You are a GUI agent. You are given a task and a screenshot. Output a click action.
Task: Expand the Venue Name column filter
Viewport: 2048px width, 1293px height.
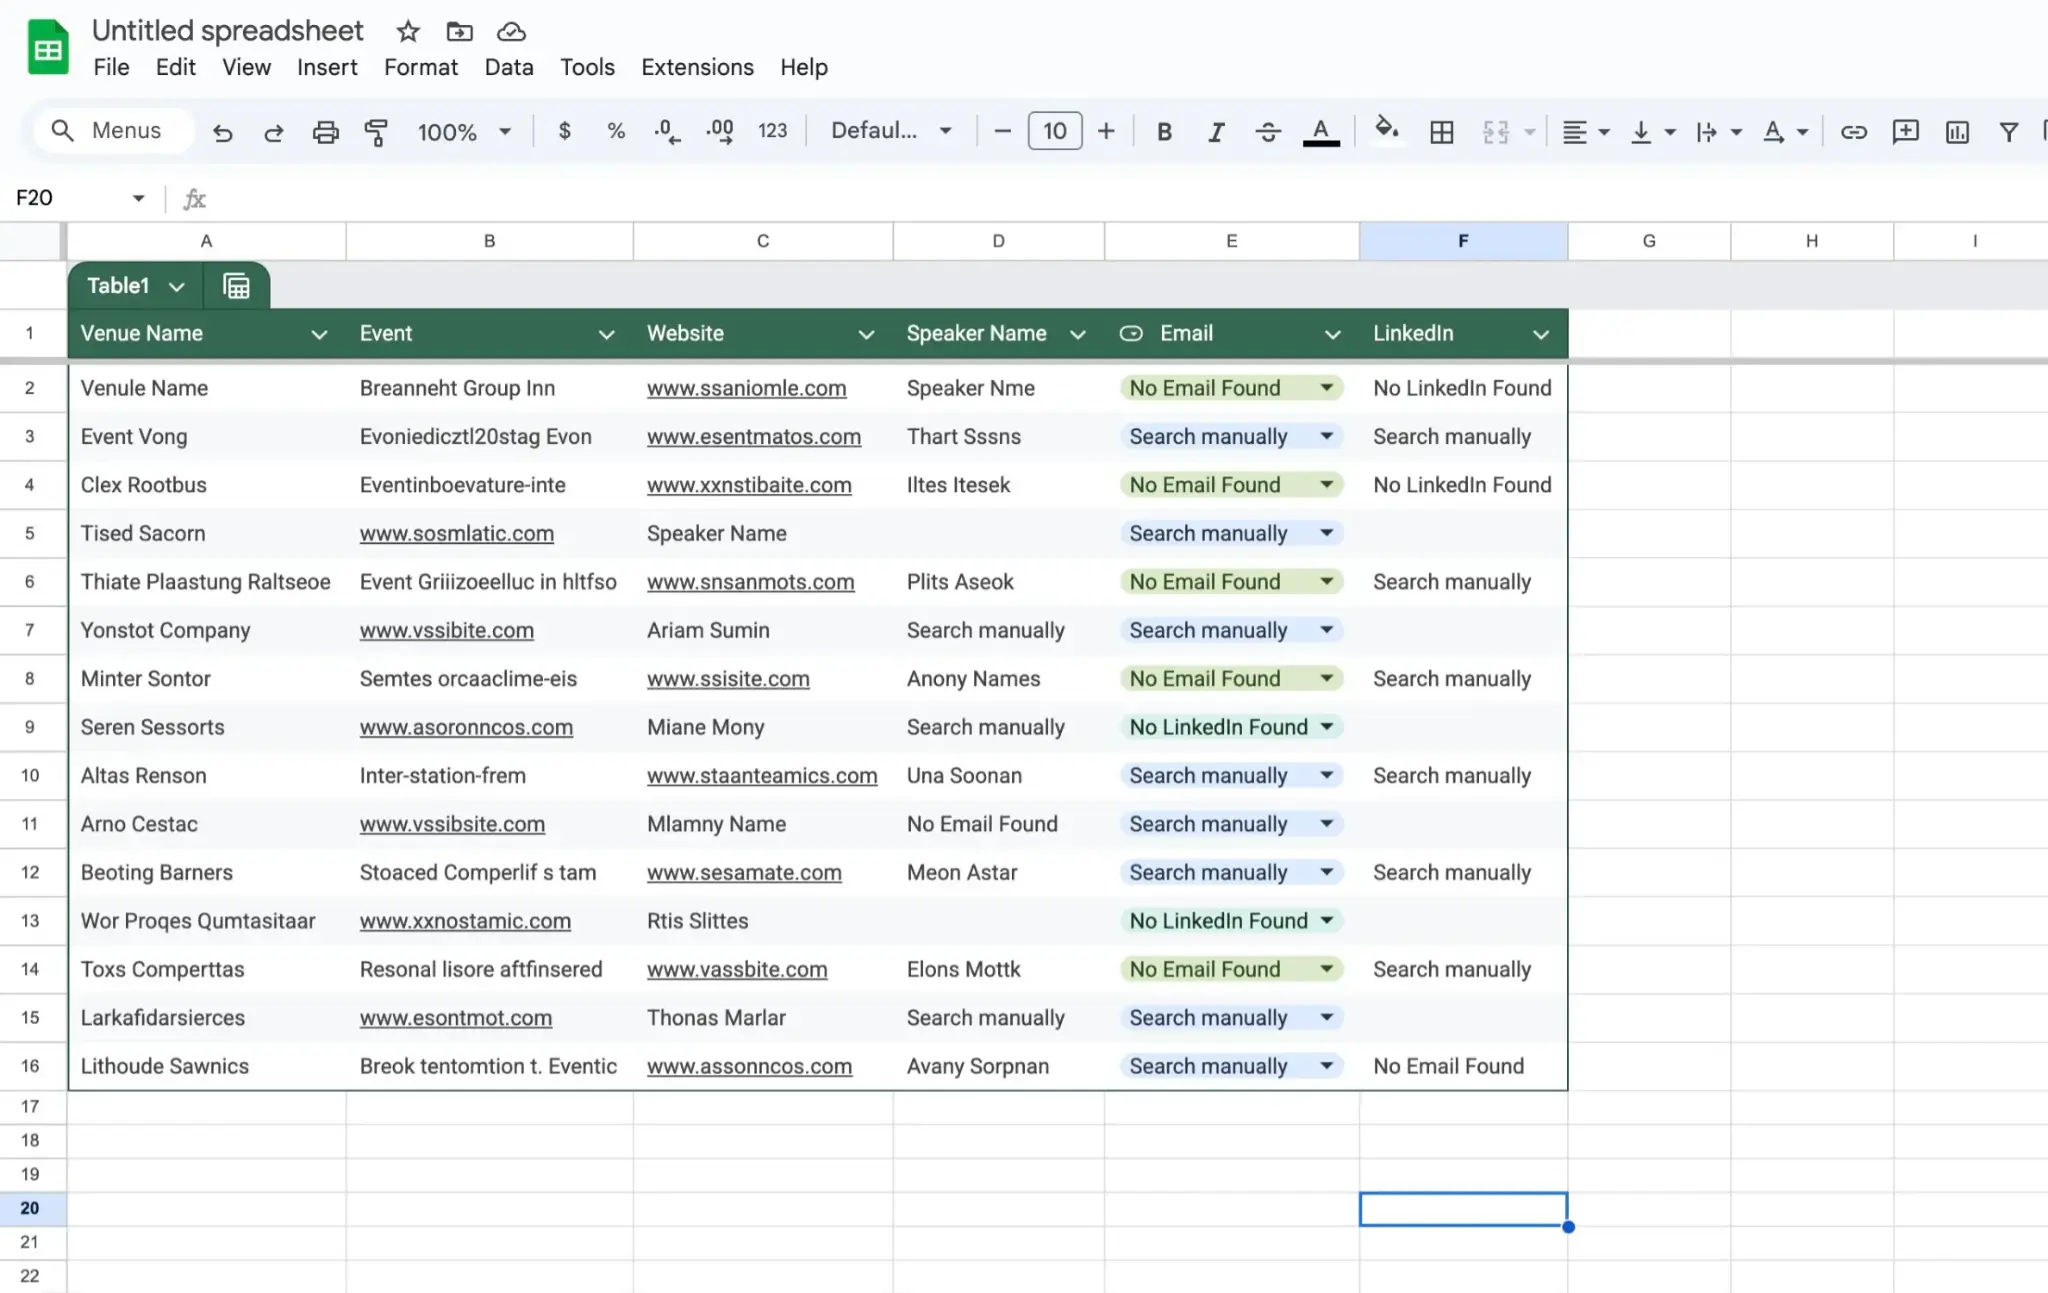(320, 333)
